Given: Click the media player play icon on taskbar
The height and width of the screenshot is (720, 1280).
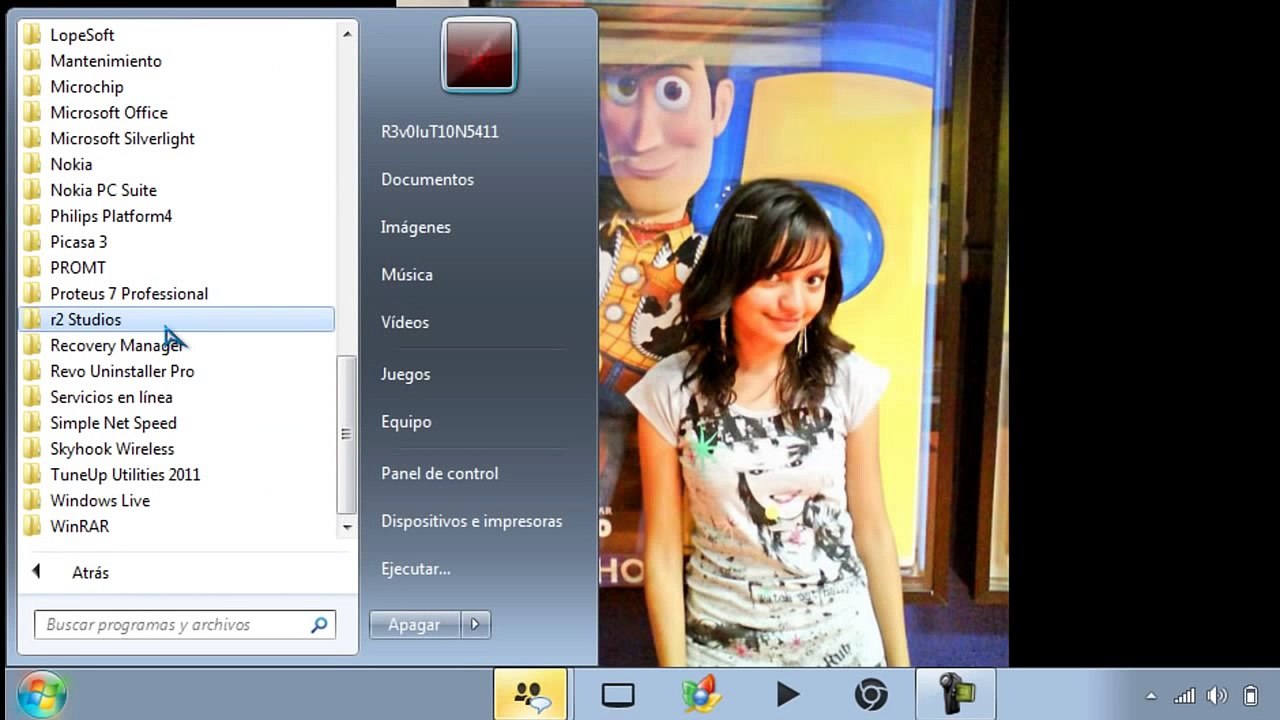Looking at the screenshot, I should tap(787, 694).
